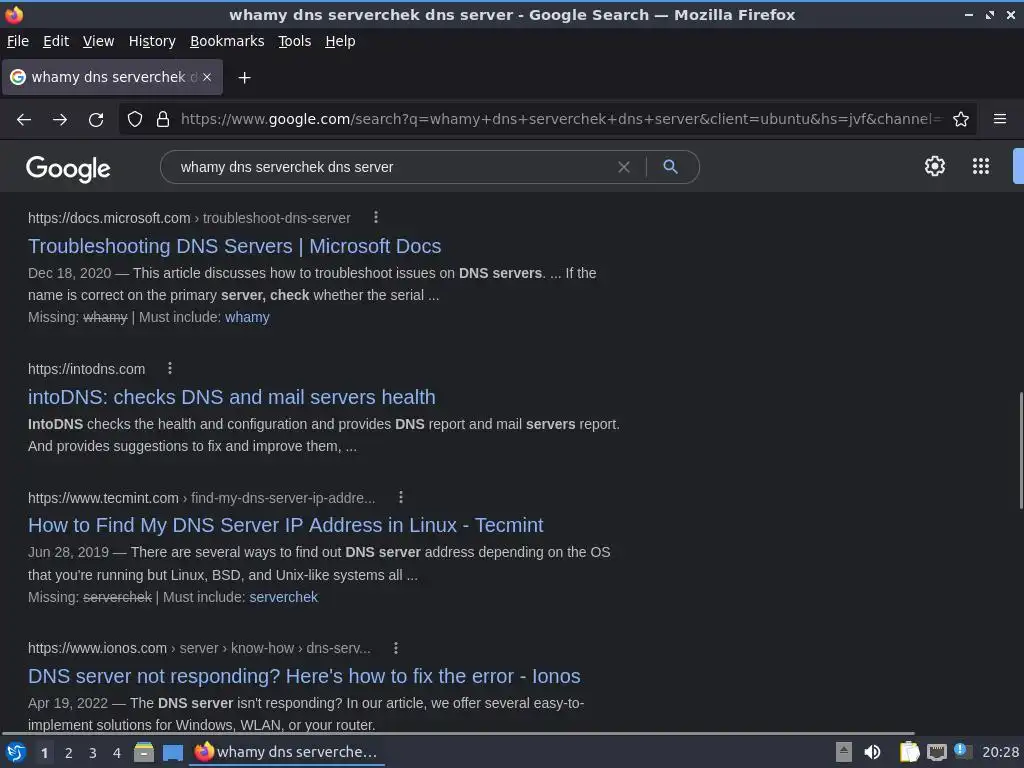Open options for intodns.com result
The image size is (1024, 768).
170,368
